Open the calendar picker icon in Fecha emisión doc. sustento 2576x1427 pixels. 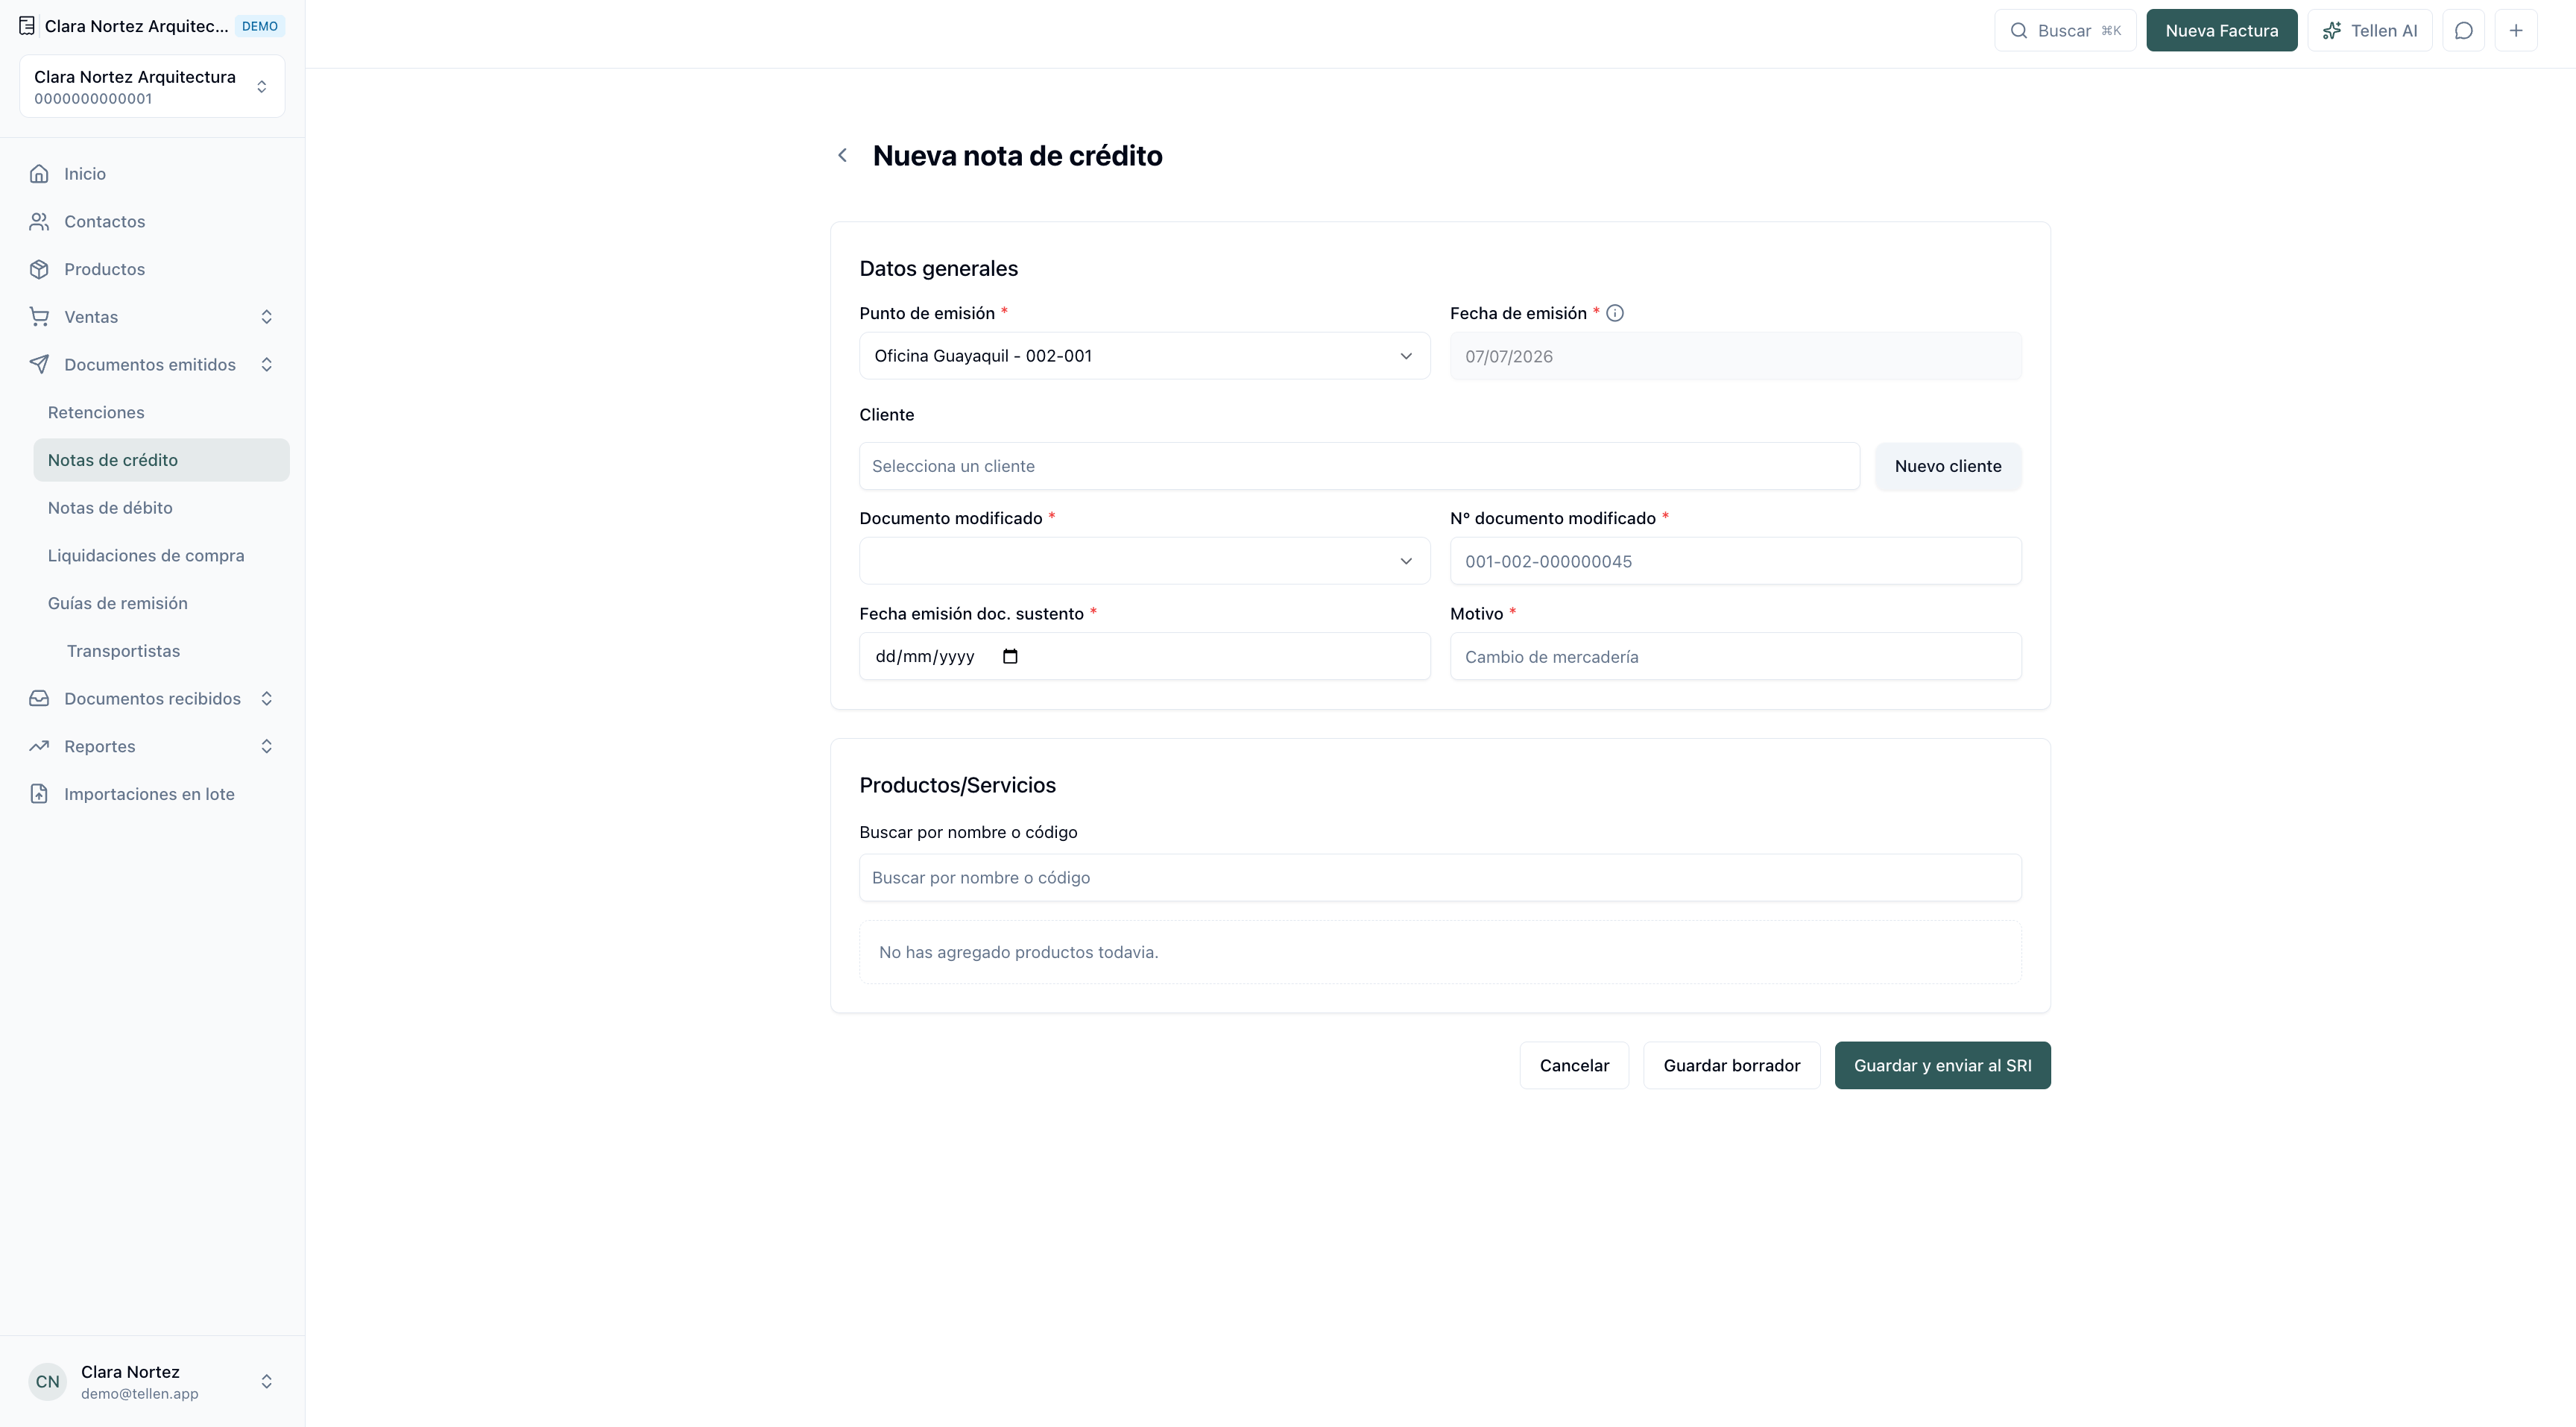(1010, 656)
